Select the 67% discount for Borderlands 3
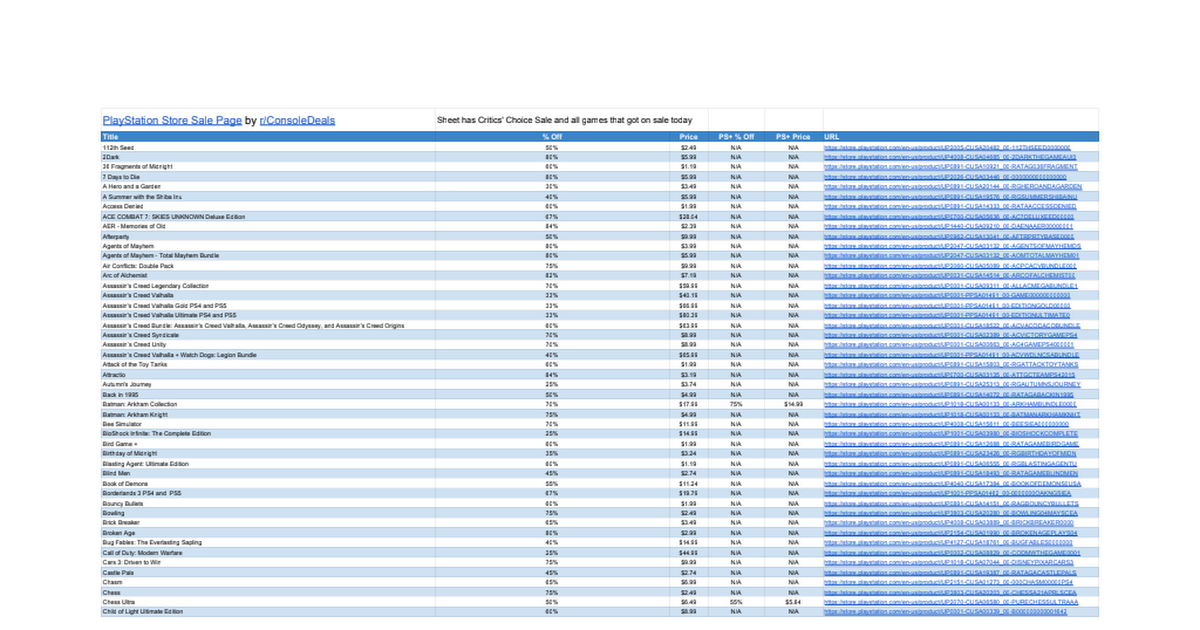Image resolution: width=1200 pixels, height=630 pixels. coord(551,492)
